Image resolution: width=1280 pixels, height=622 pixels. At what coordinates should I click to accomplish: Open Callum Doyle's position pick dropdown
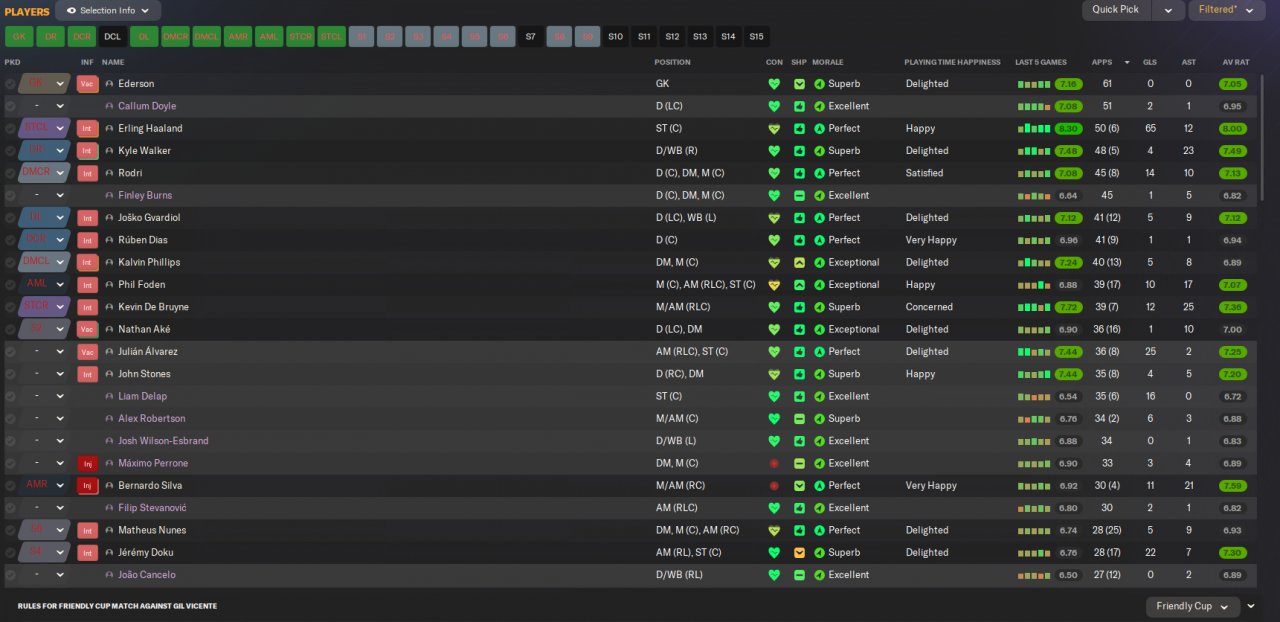pos(44,106)
